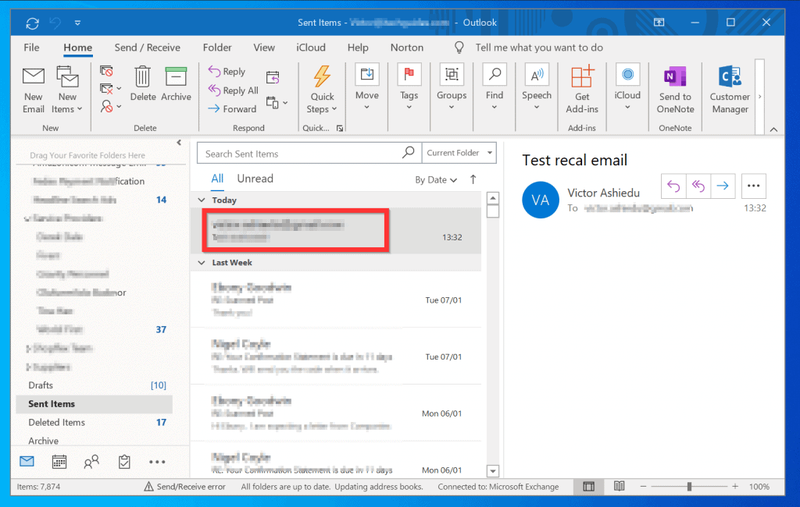Select the Home tab
Image resolution: width=800 pixels, height=507 pixels.
78,47
